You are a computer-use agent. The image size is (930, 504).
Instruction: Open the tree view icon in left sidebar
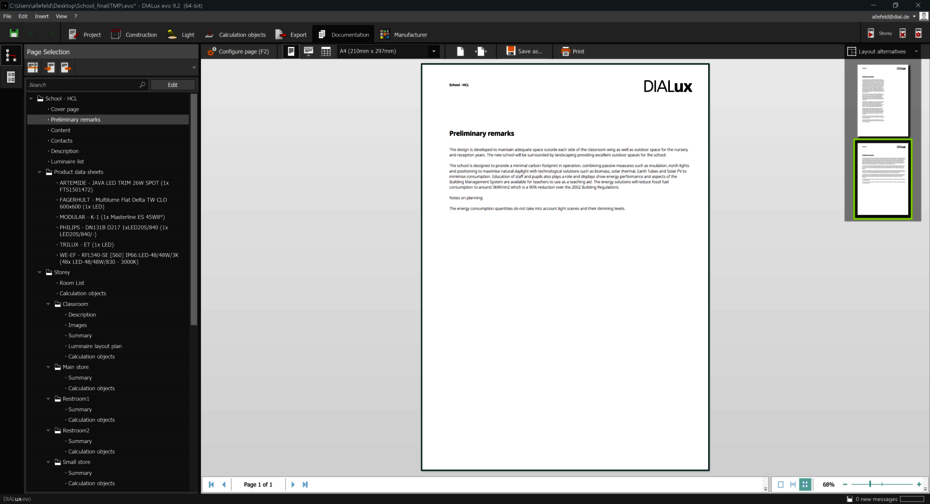pyautogui.click(x=11, y=56)
